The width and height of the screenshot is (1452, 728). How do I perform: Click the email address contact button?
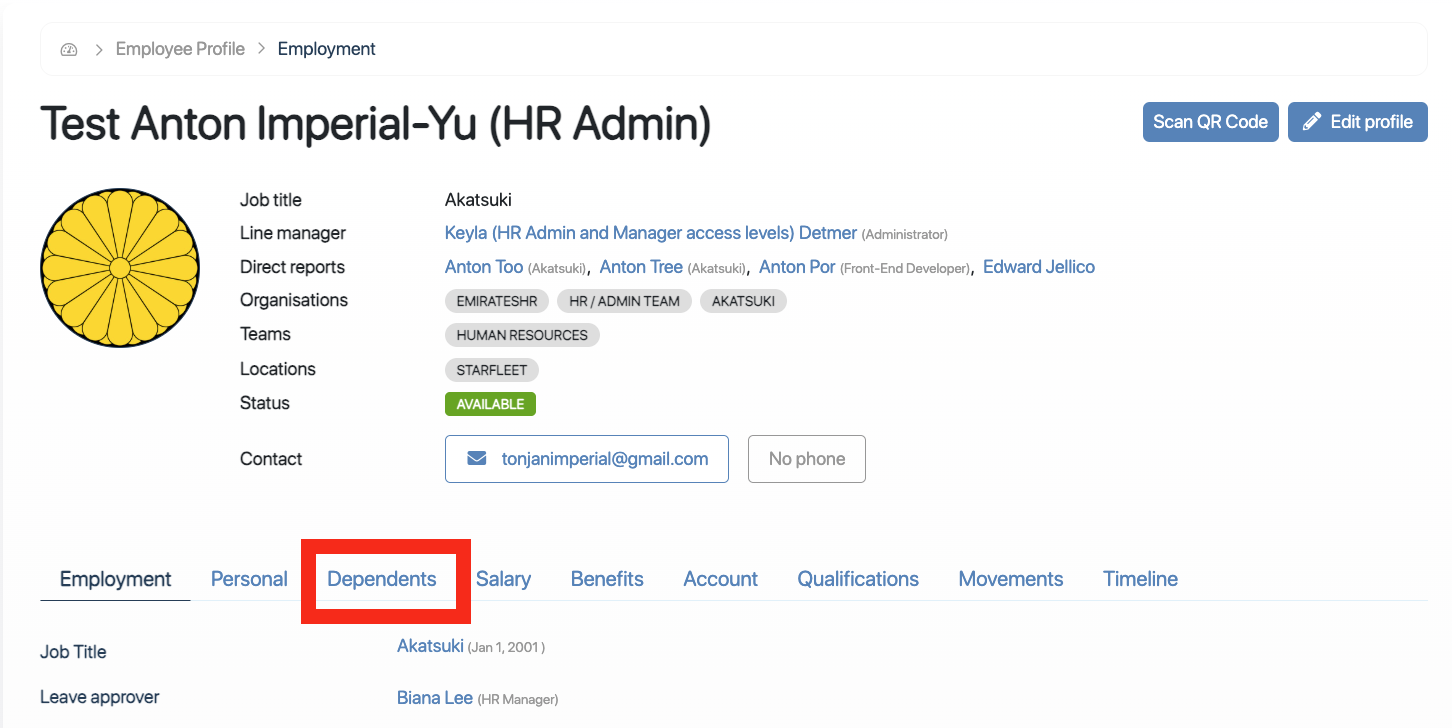pos(587,459)
